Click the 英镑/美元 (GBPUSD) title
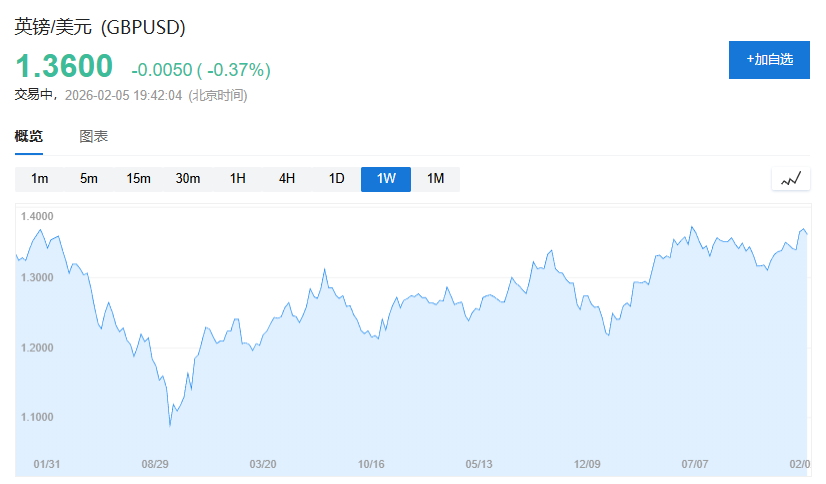 [100, 28]
